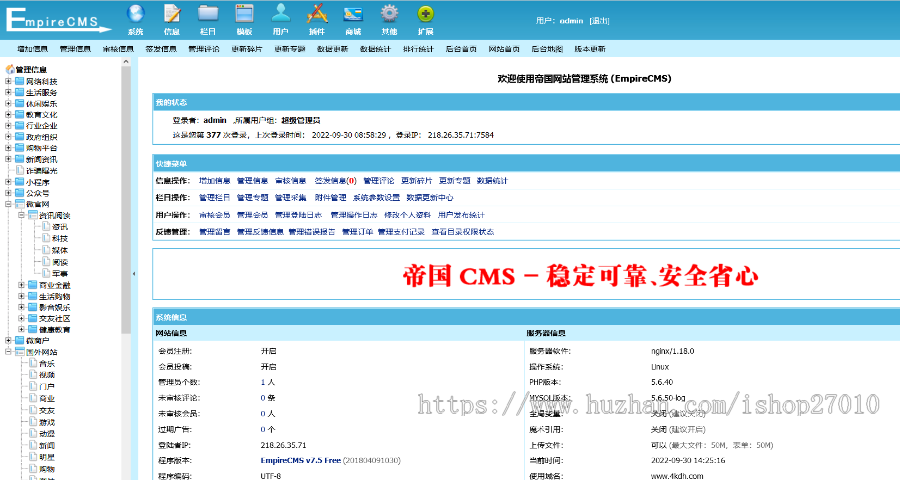This screenshot has height=480, width=900.
Task: Click the EmpireCMS logo
Action: [59, 20]
